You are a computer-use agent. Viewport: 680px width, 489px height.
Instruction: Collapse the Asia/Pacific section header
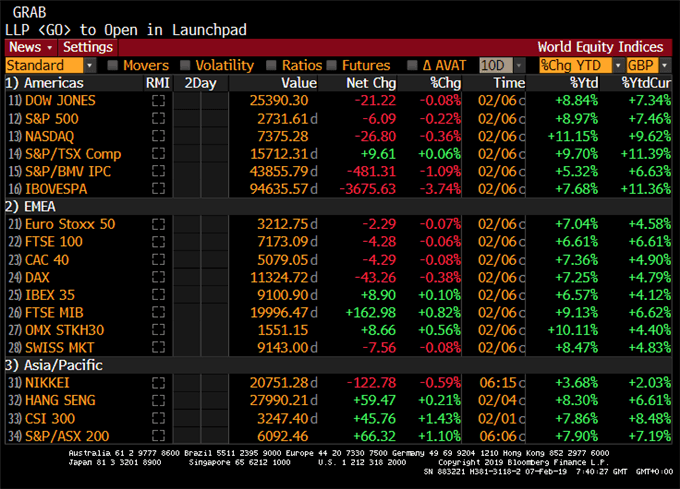tap(54, 365)
